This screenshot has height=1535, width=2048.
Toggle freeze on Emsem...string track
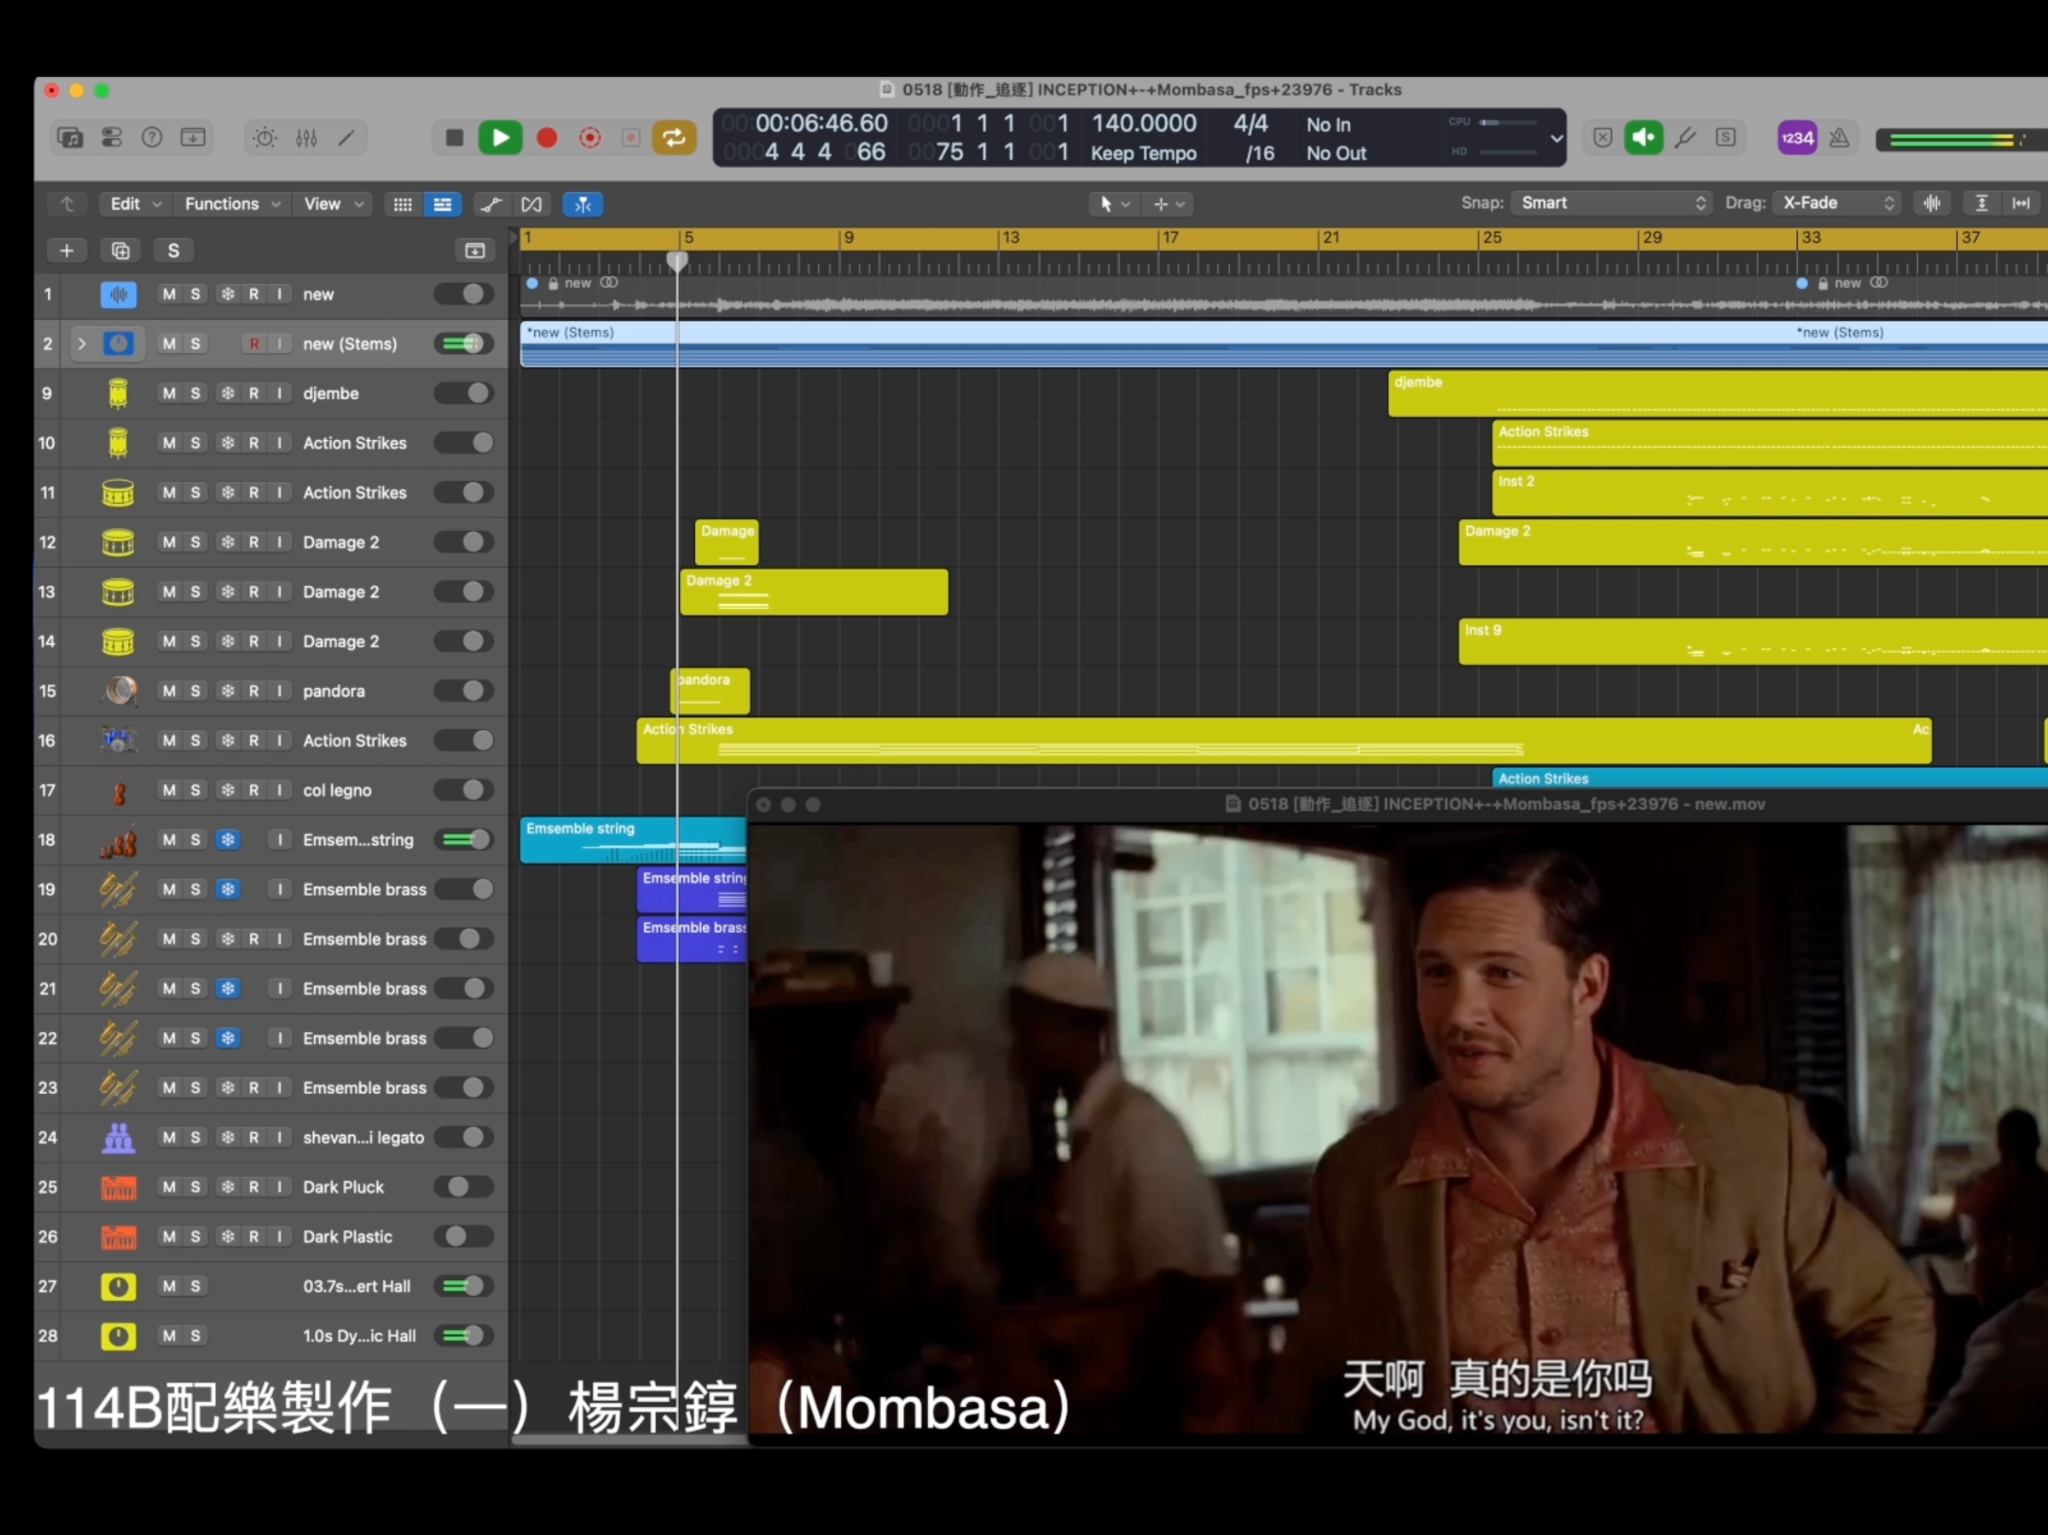click(228, 840)
